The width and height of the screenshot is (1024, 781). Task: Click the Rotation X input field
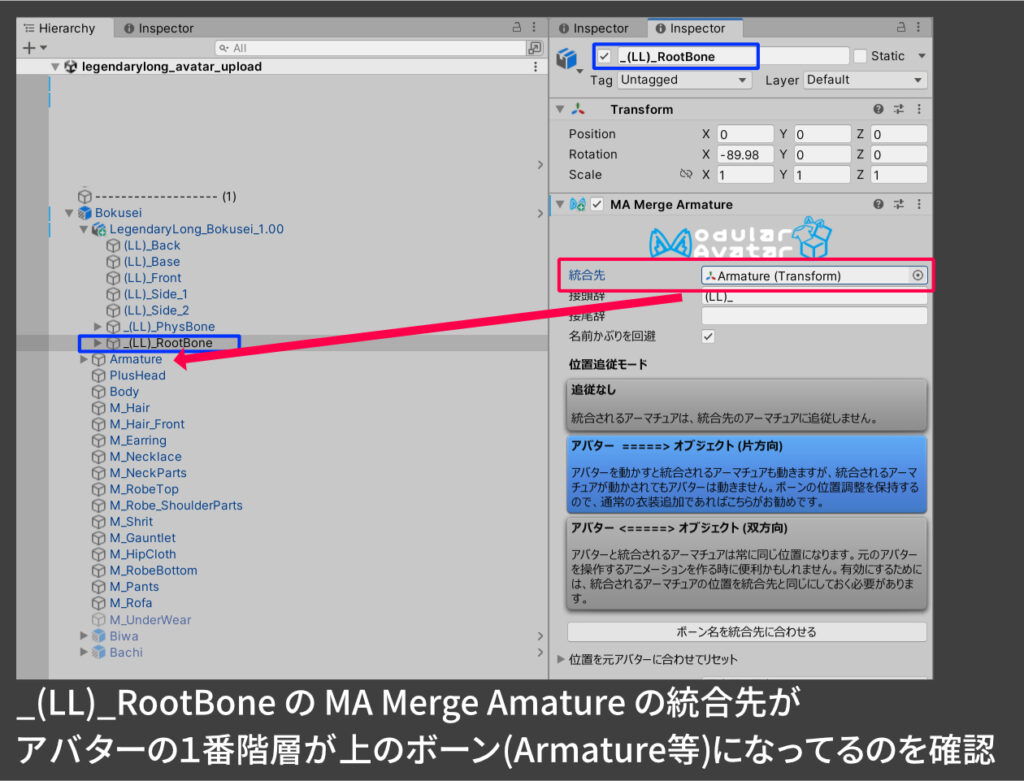tap(744, 155)
